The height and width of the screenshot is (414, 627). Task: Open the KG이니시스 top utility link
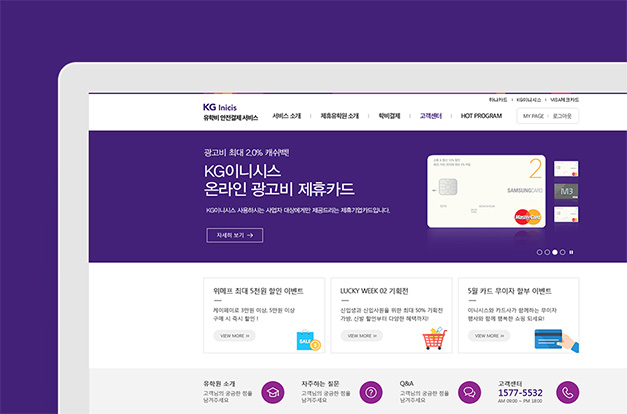click(x=528, y=100)
